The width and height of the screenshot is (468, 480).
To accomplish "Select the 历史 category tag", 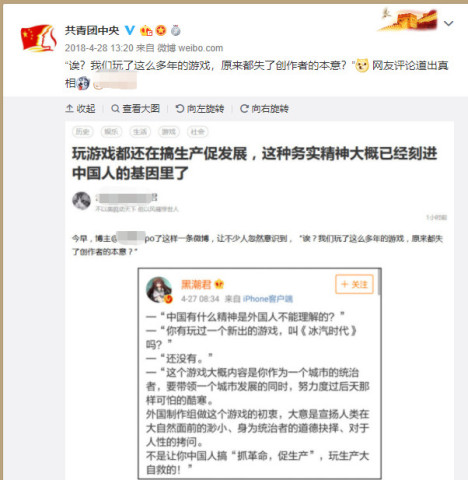I will pyautogui.click(x=83, y=132).
